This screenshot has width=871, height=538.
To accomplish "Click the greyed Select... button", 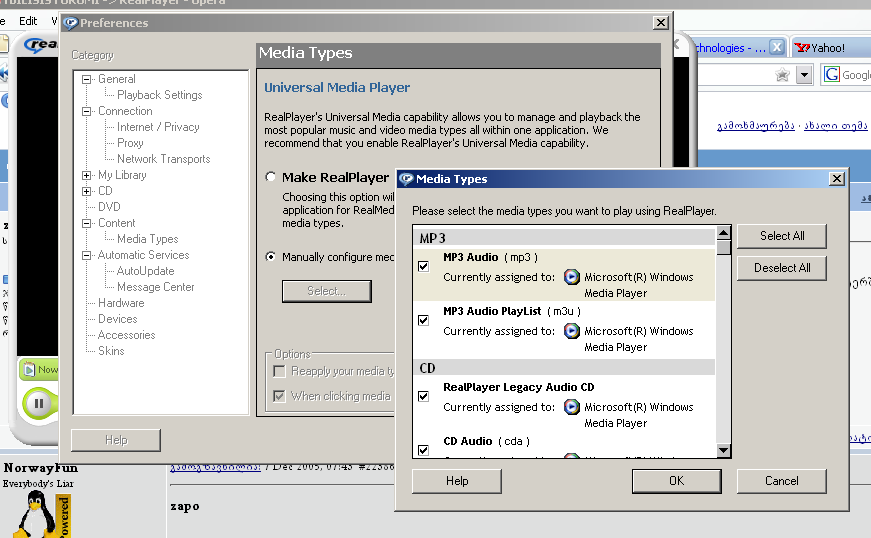I will point(327,291).
